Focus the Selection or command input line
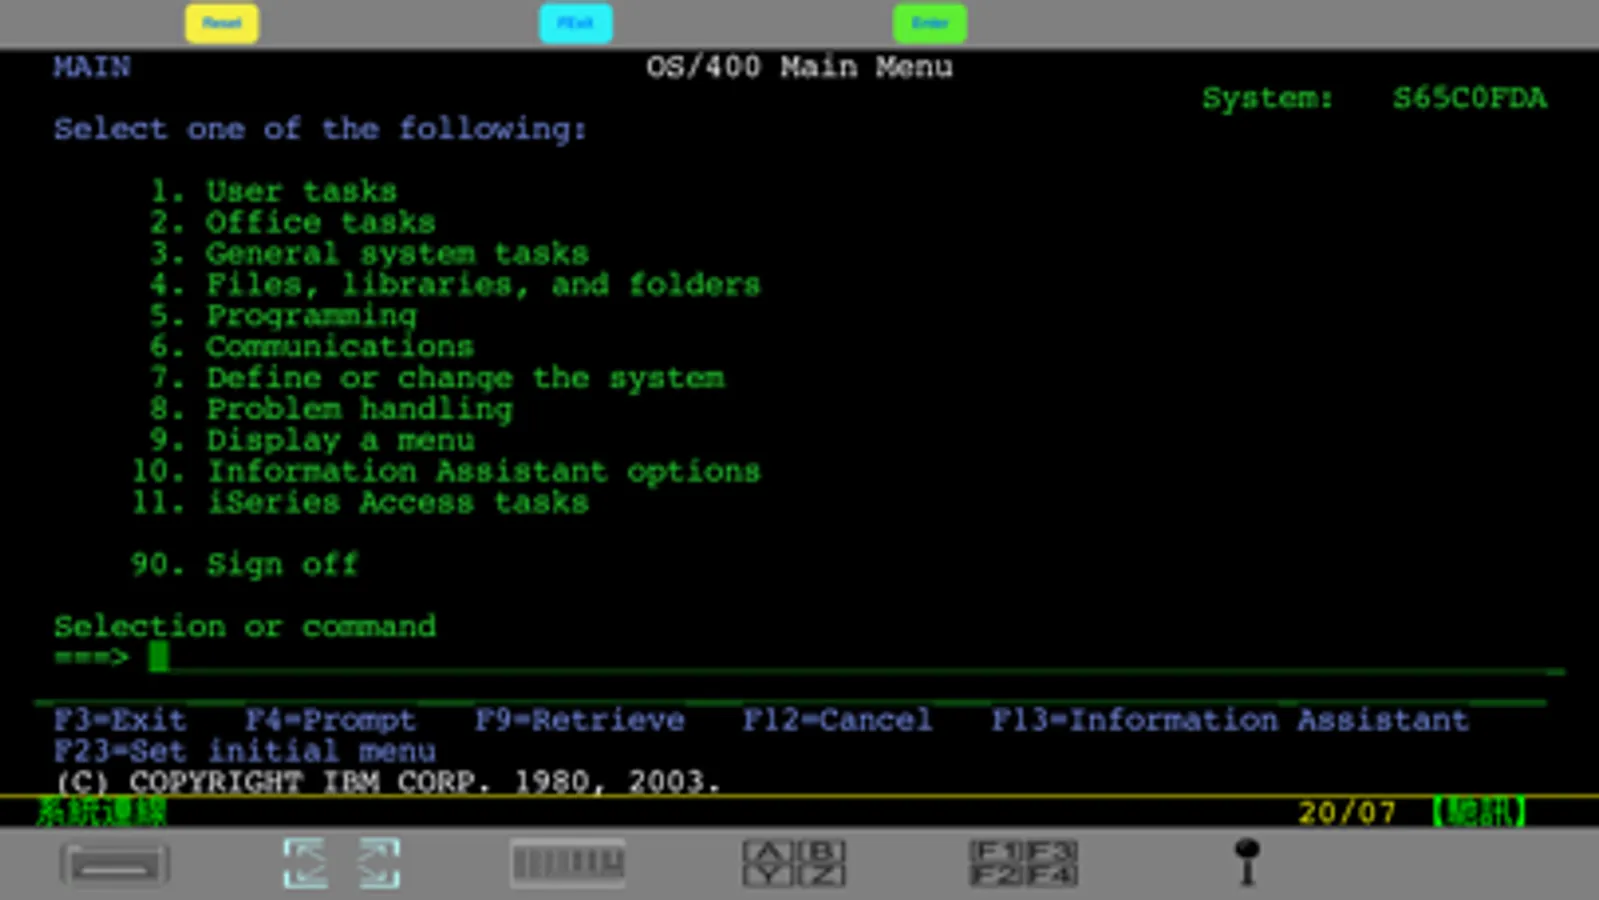The height and width of the screenshot is (900, 1599). pos(857,658)
